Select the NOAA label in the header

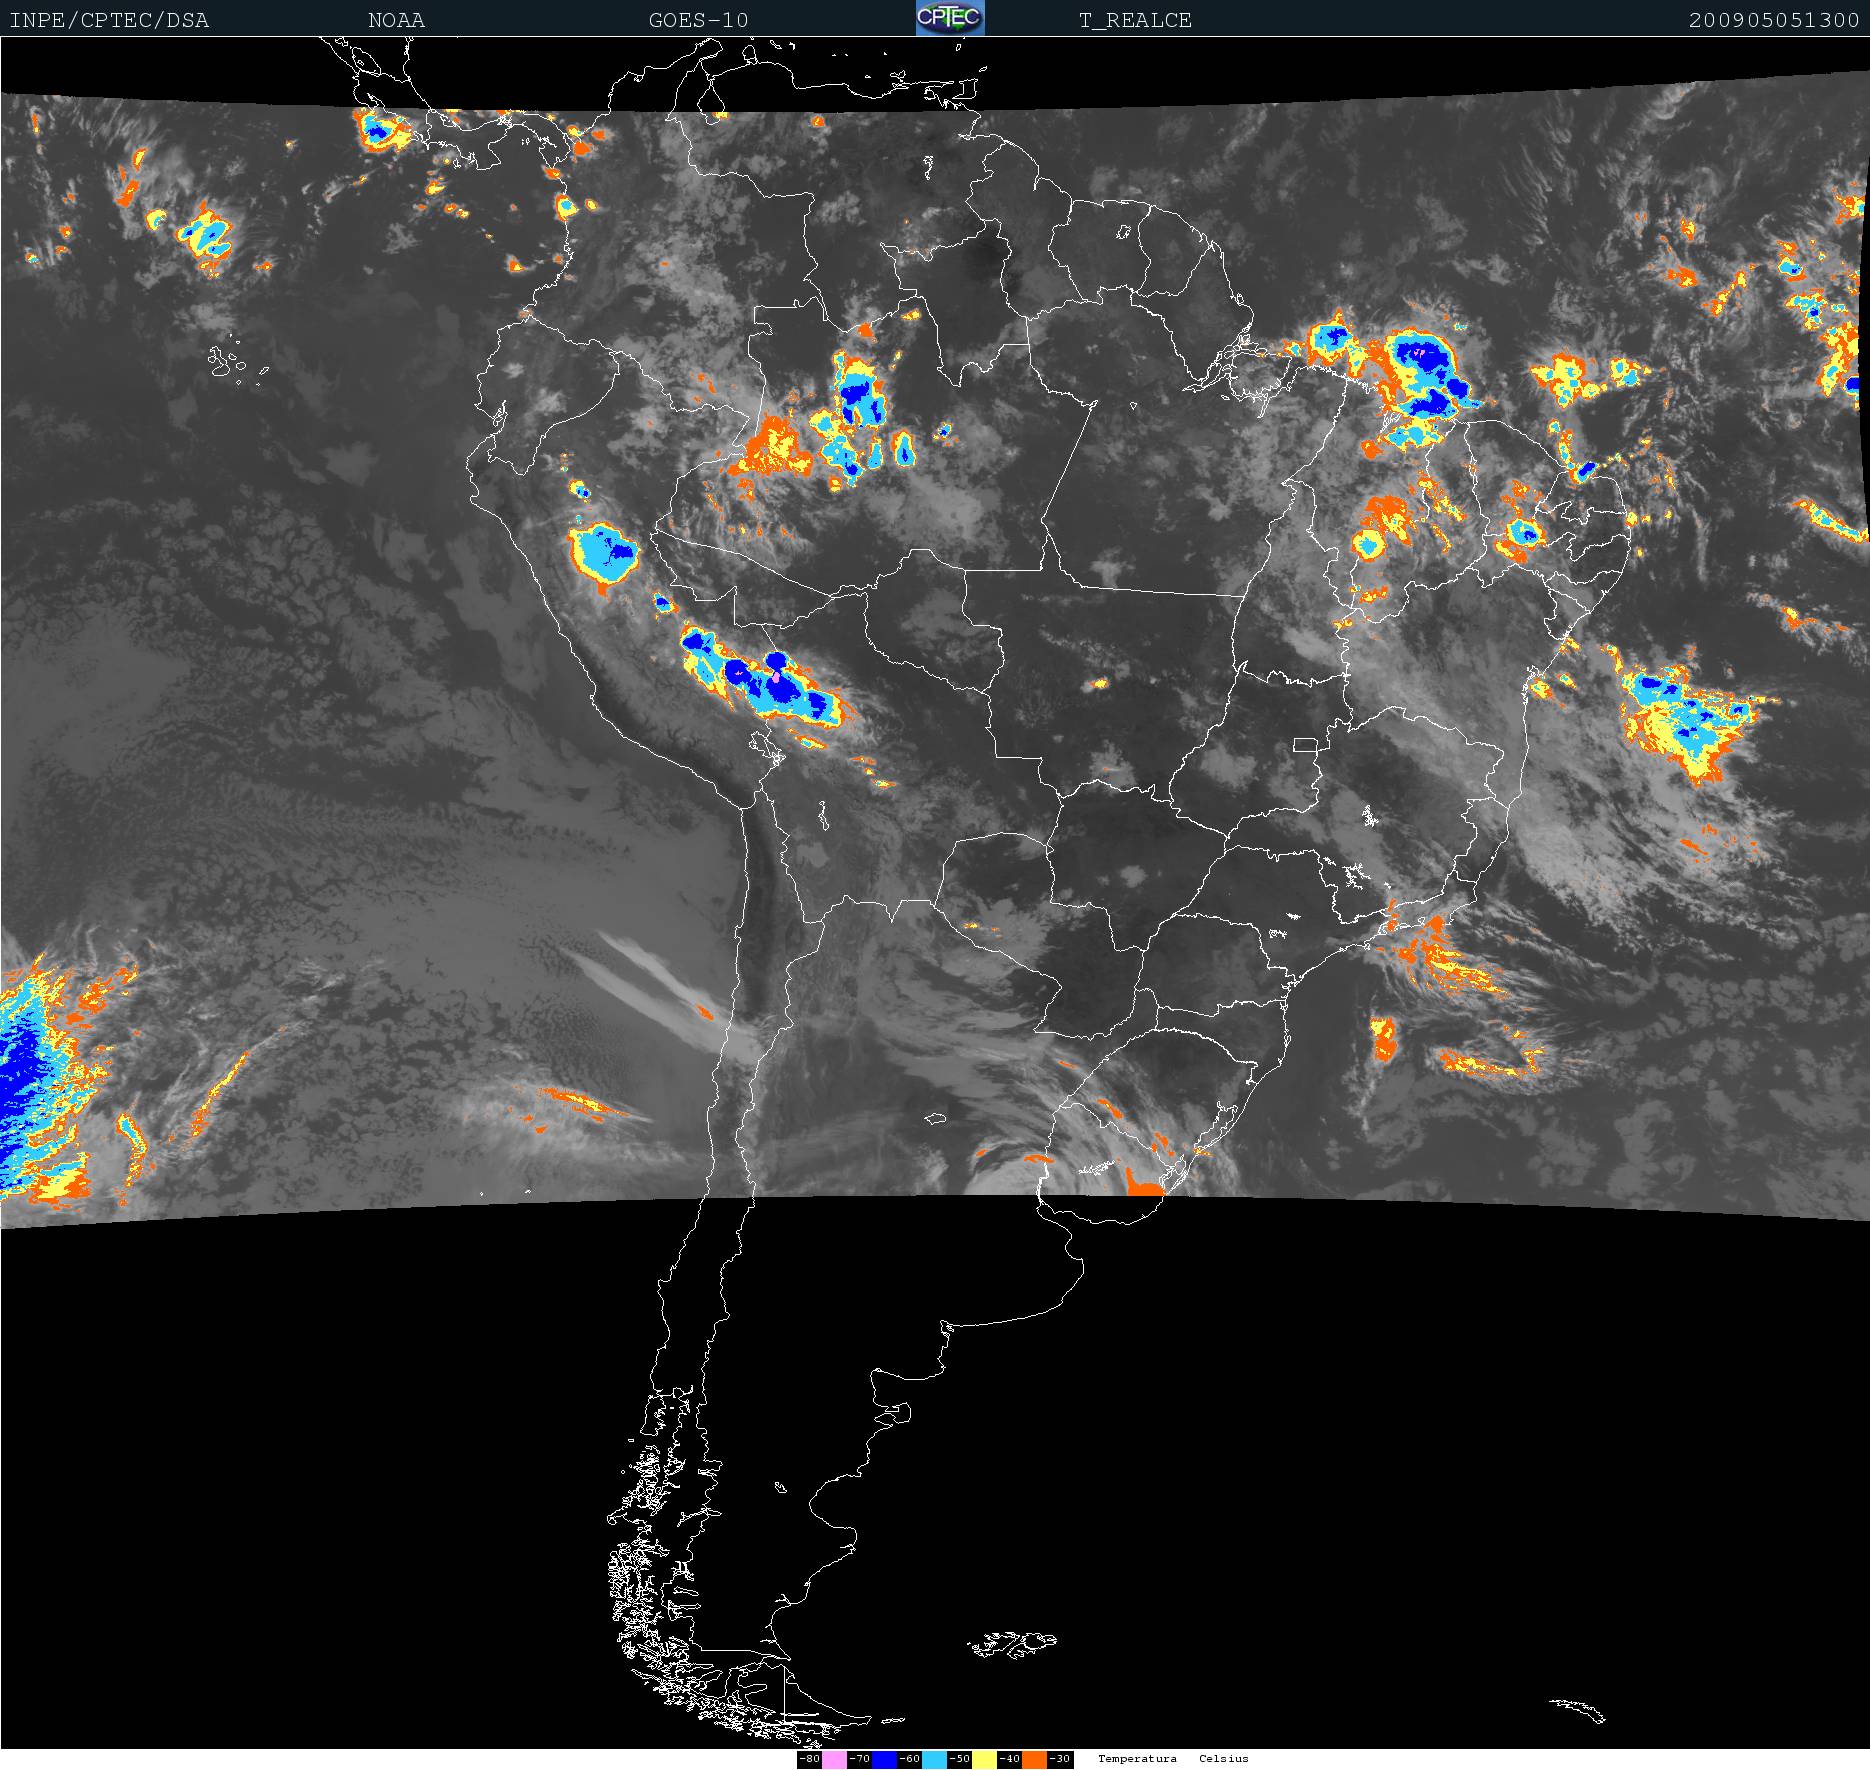(x=396, y=20)
